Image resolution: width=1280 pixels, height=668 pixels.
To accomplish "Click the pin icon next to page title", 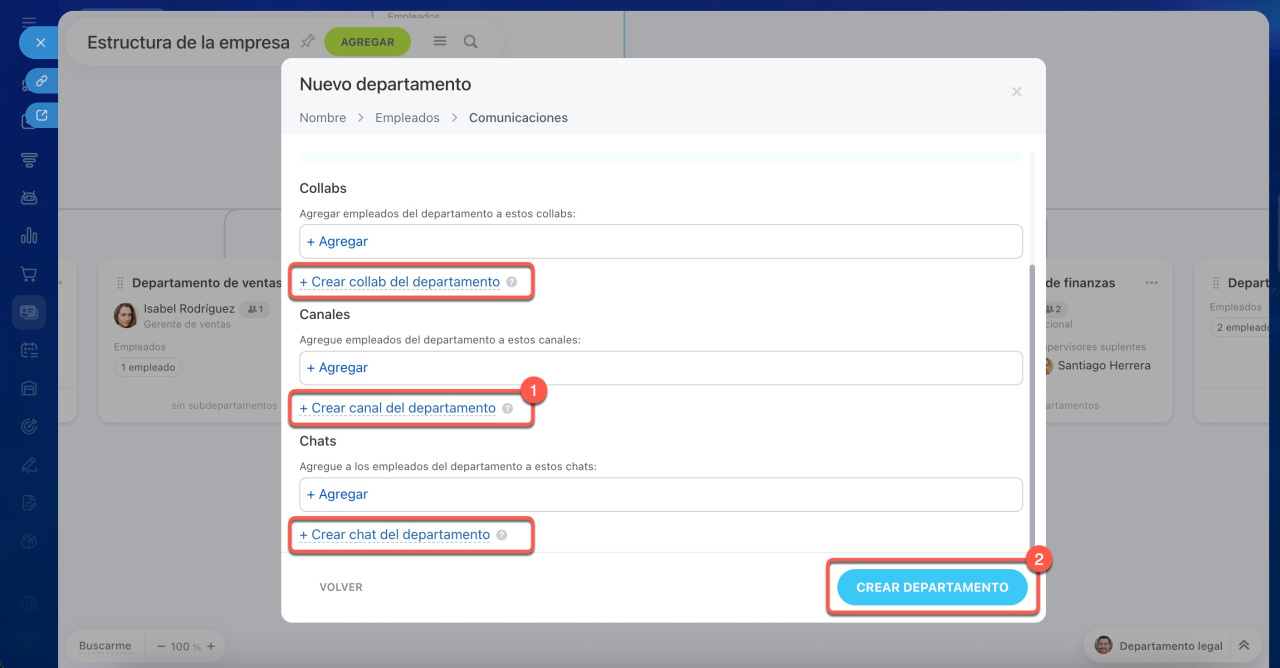I will pyautogui.click(x=308, y=41).
